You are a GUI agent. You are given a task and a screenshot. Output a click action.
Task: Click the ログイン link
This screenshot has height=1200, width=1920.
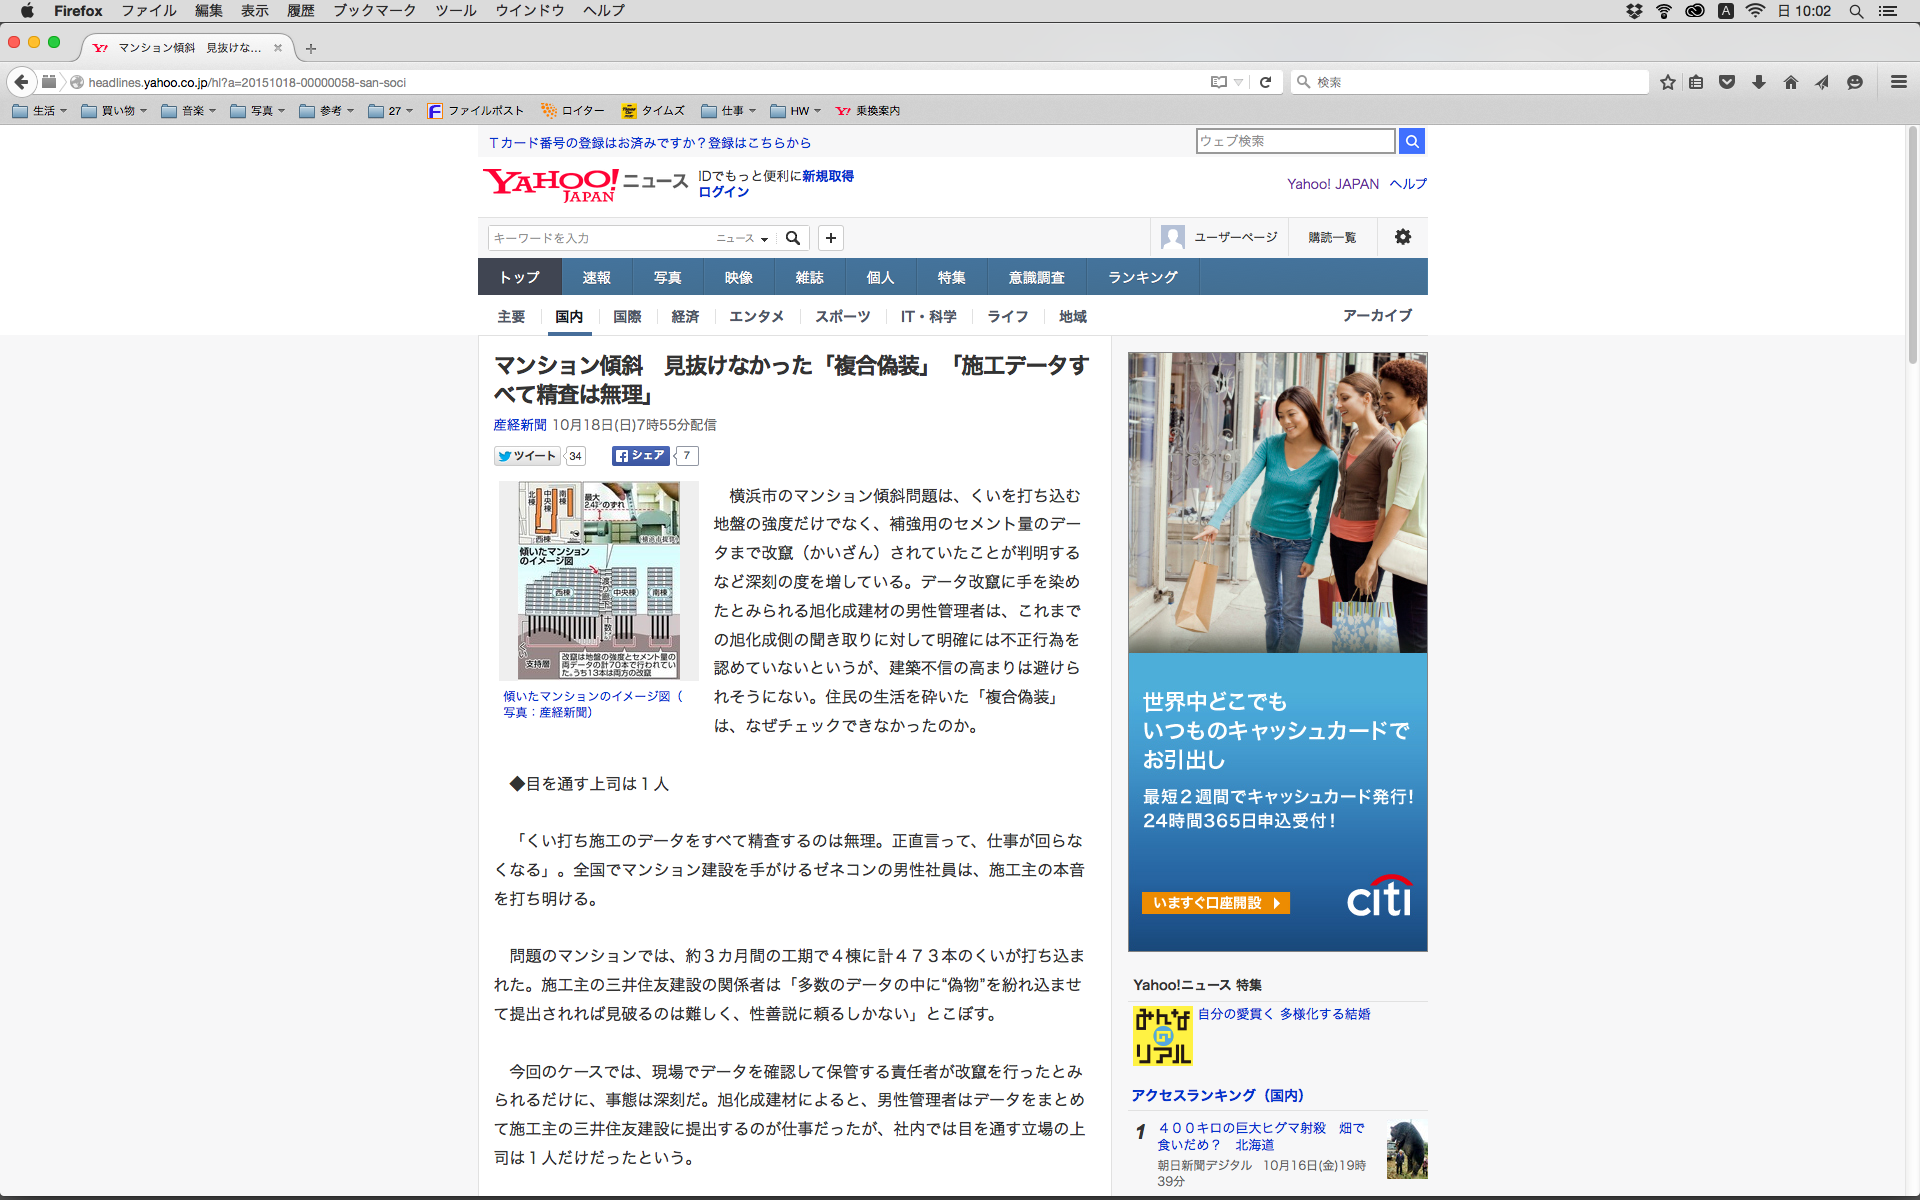coord(723,192)
